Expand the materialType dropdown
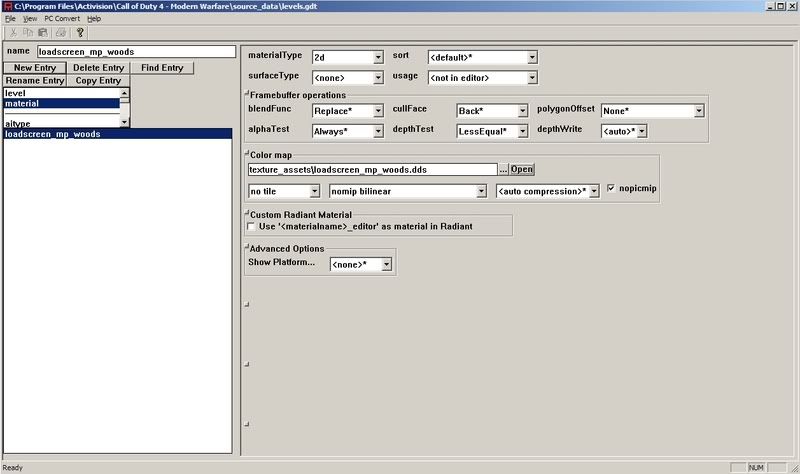The width and height of the screenshot is (800, 474). tap(378, 57)
